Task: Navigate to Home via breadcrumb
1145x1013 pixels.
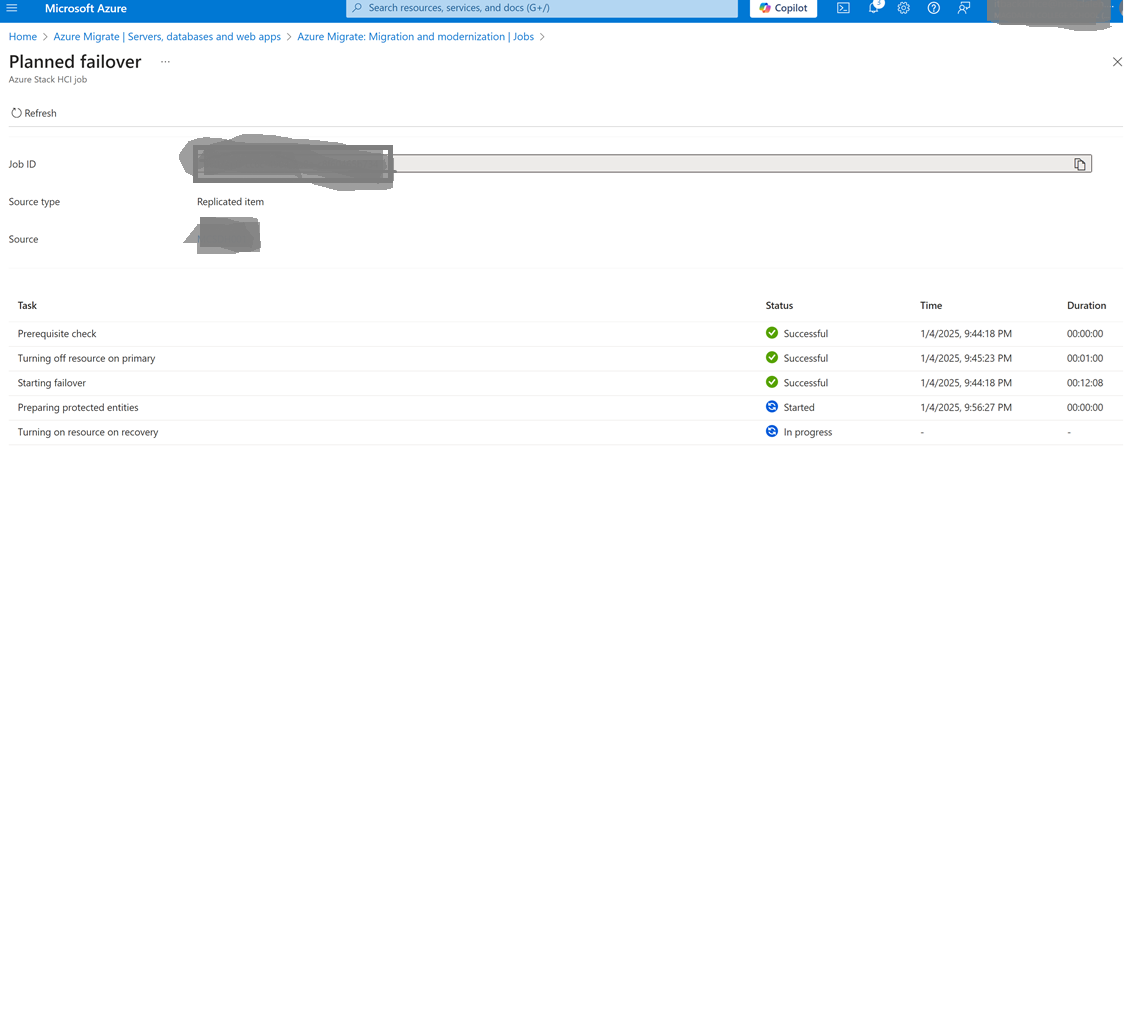Action: pyautogui.click(x=22, y=36)
